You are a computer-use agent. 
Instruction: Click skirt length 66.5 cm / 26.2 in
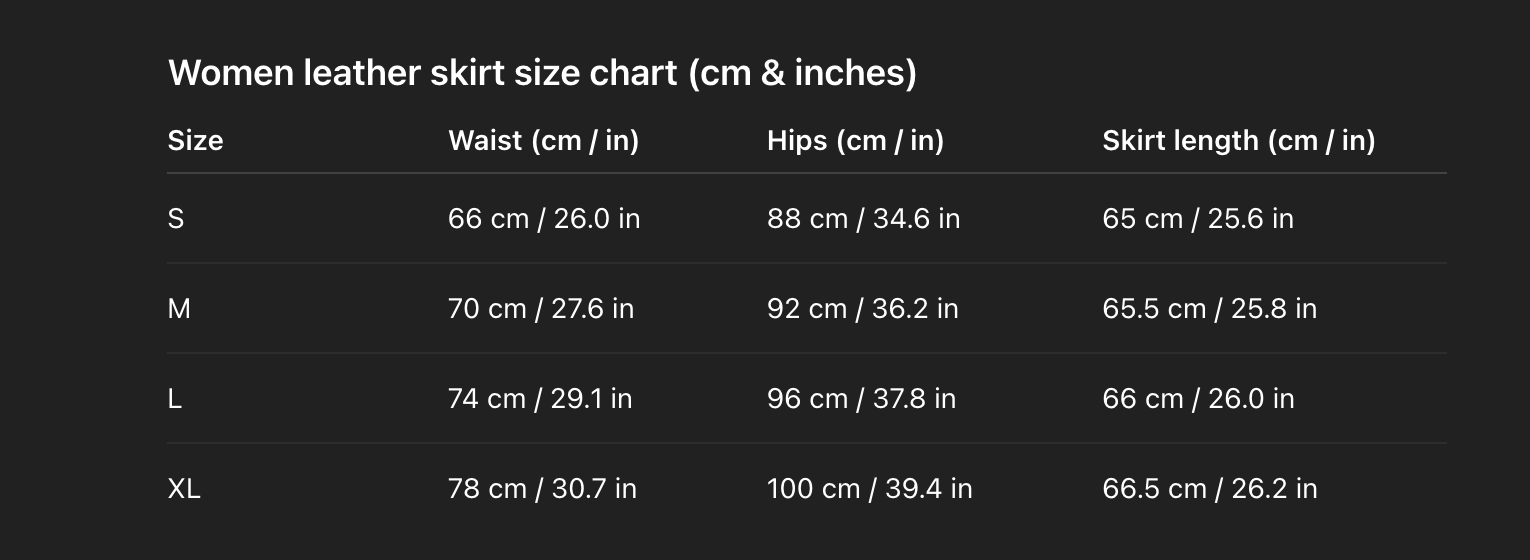pos(1209,489)
